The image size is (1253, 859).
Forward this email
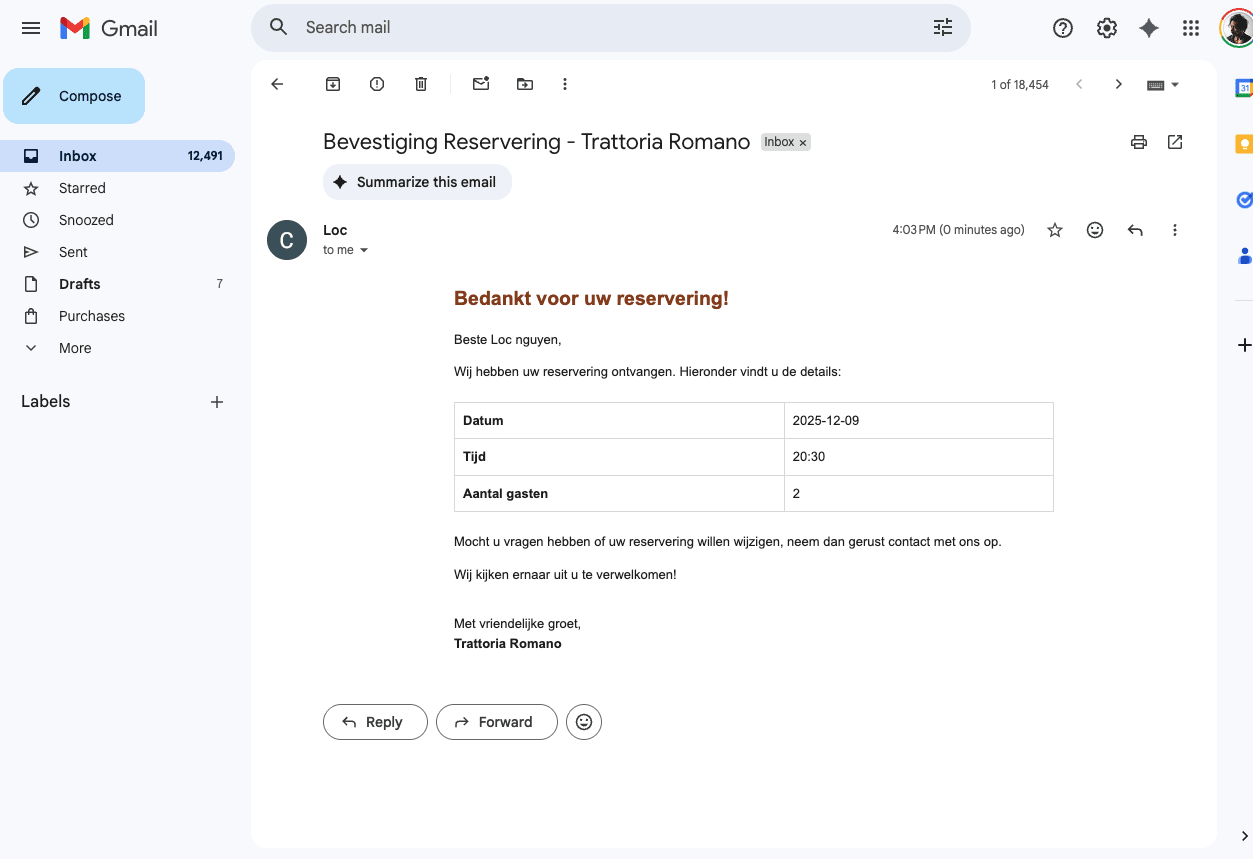[x=496, y=721]
